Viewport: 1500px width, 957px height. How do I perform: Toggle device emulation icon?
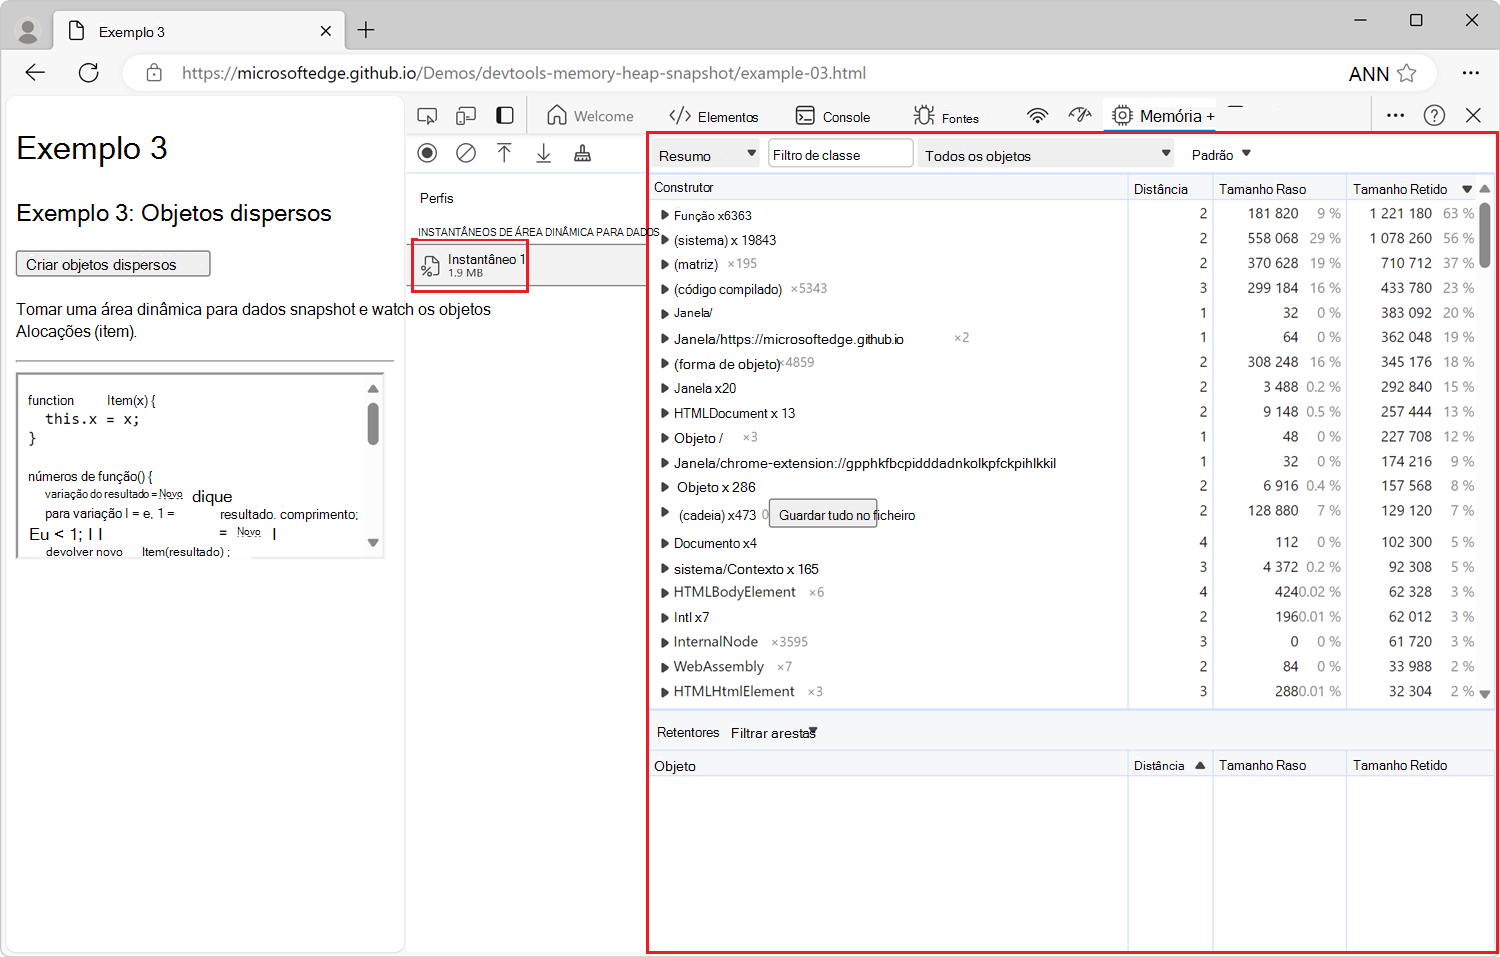[465, 116]
